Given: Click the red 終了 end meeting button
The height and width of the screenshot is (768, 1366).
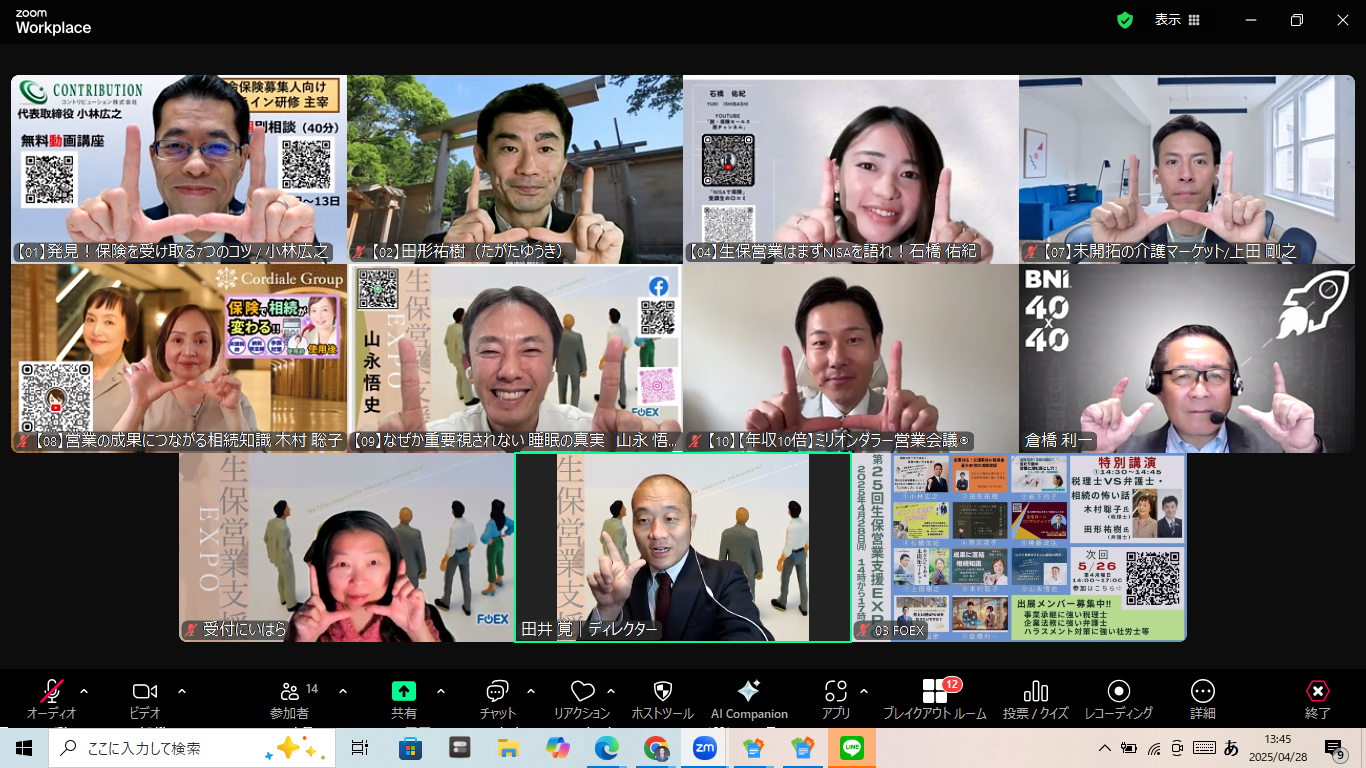Looking at the screenshot, I should (x=1318, y=692).
